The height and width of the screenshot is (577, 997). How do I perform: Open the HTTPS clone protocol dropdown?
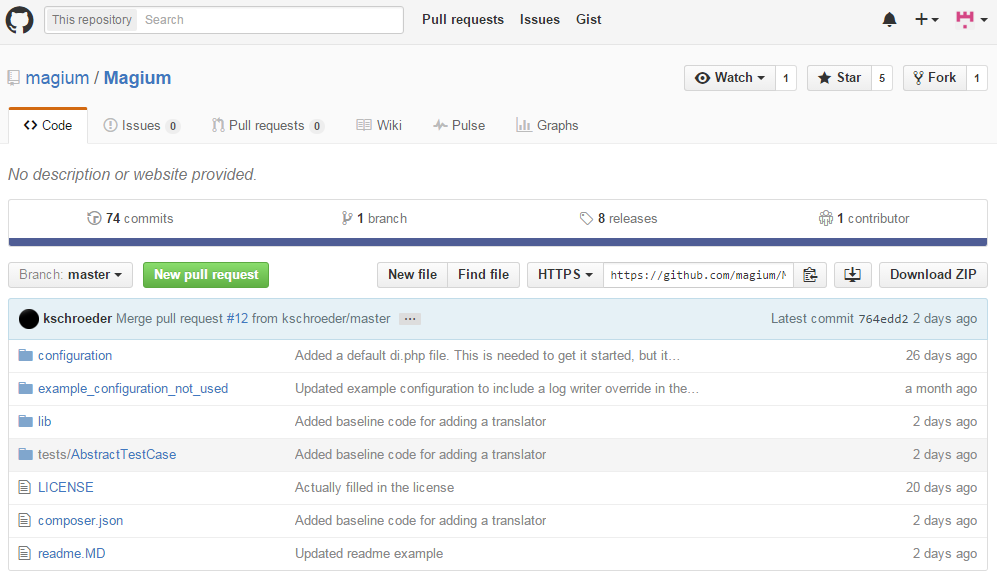[565, 275]
